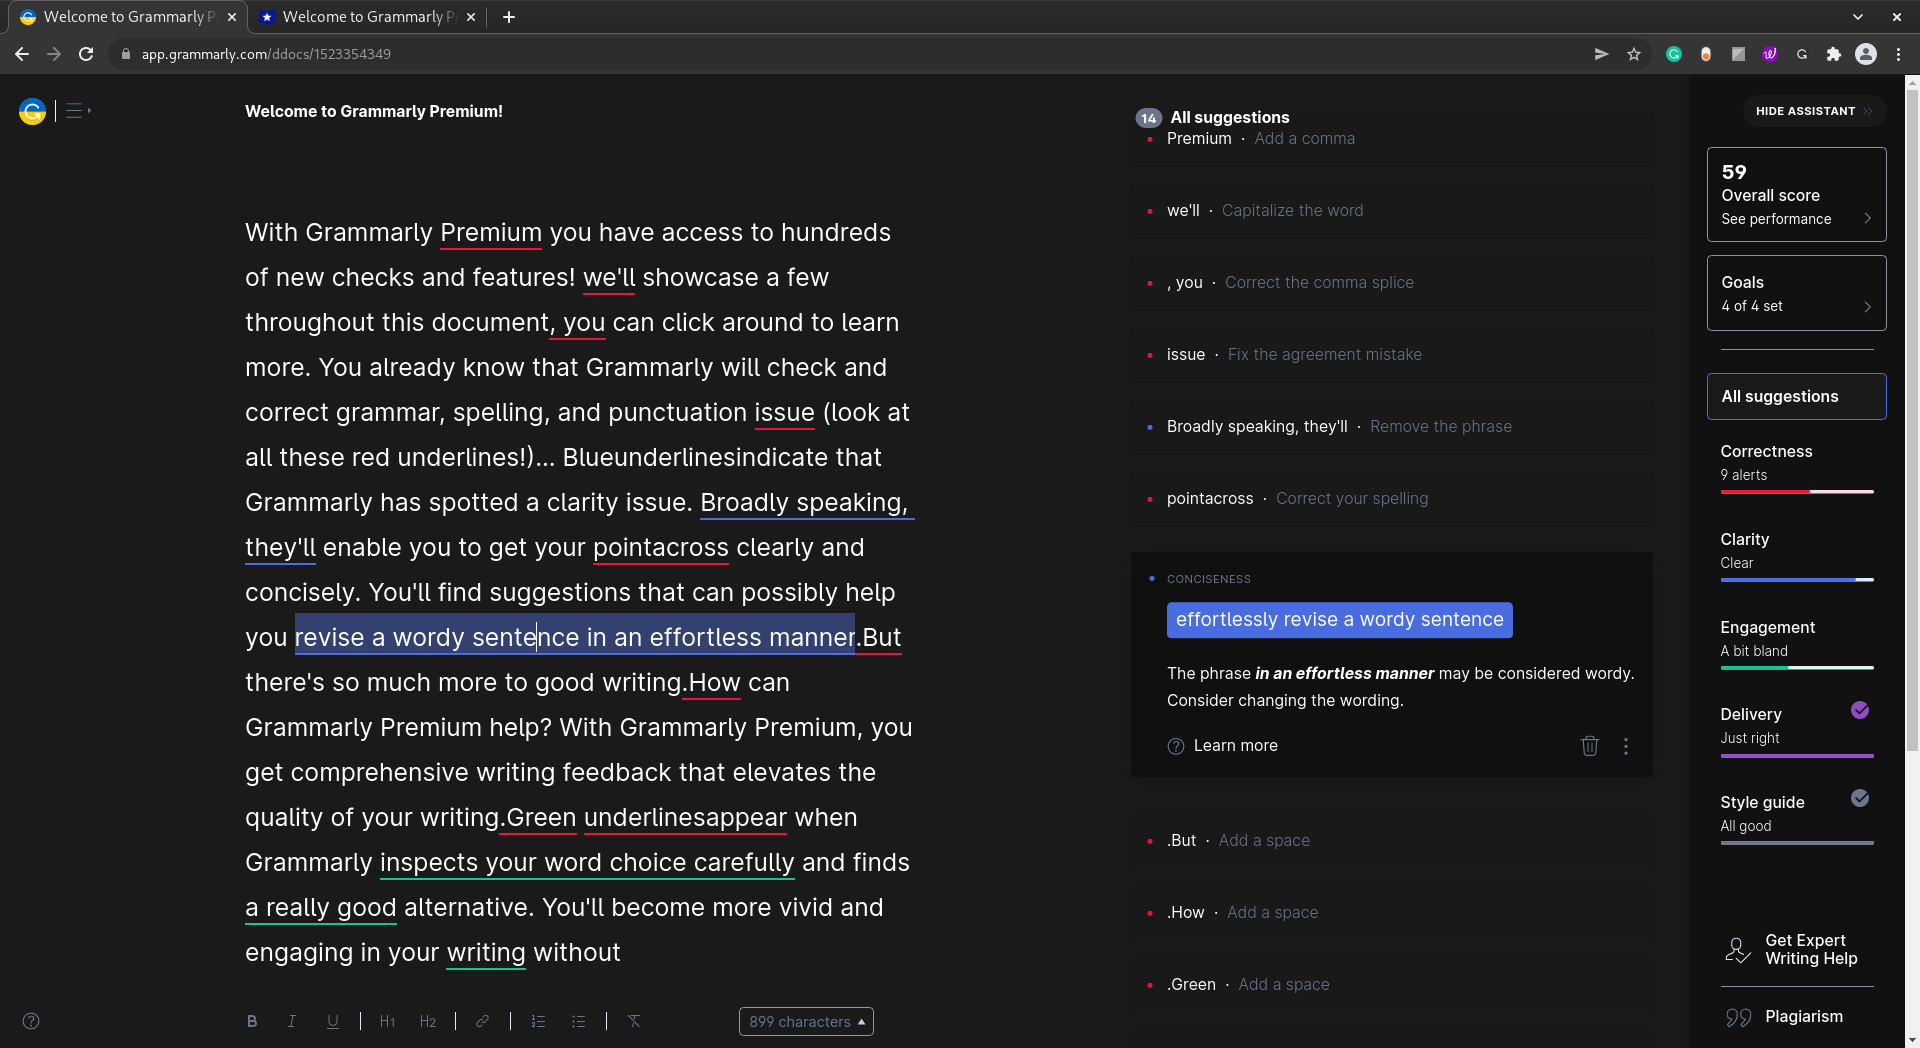
Task: Click the See performance link
Action: click(x=1776, y=219)
